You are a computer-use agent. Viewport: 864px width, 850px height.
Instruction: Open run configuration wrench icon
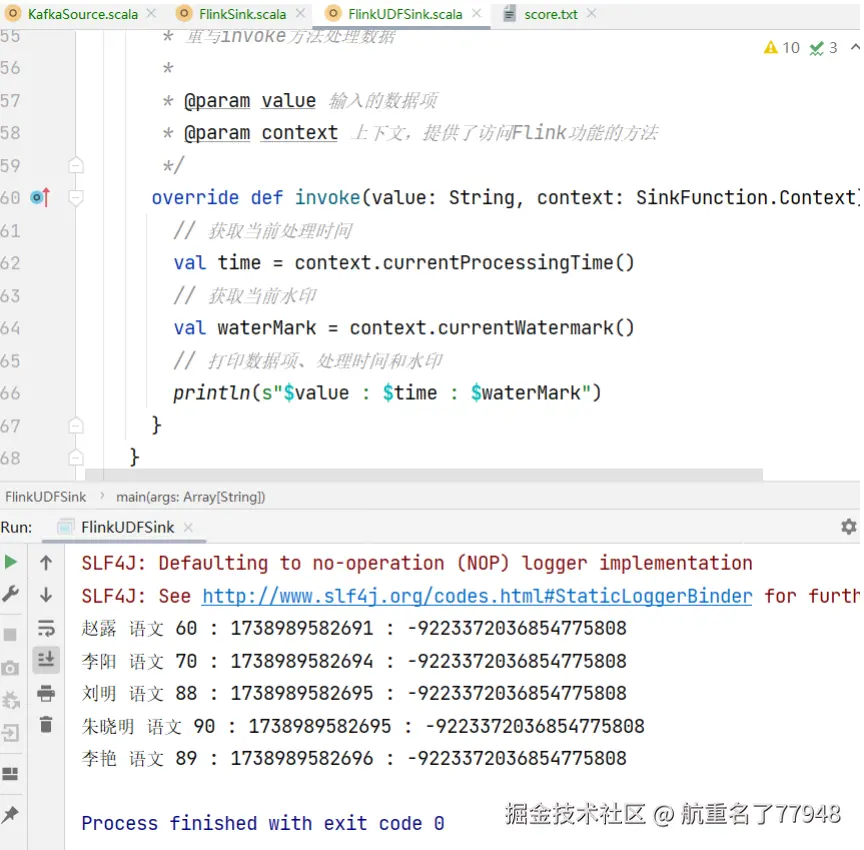10,594
